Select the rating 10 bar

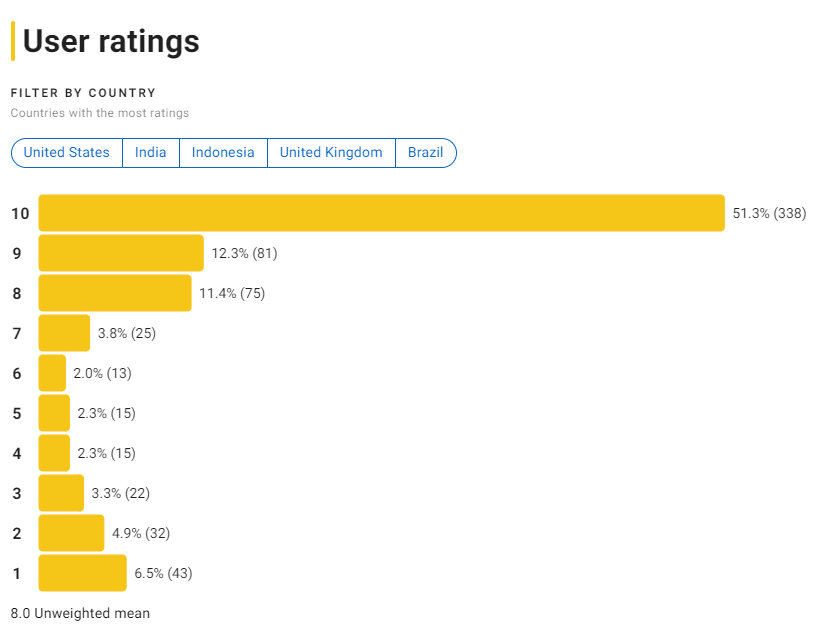[x=380, y=213]
